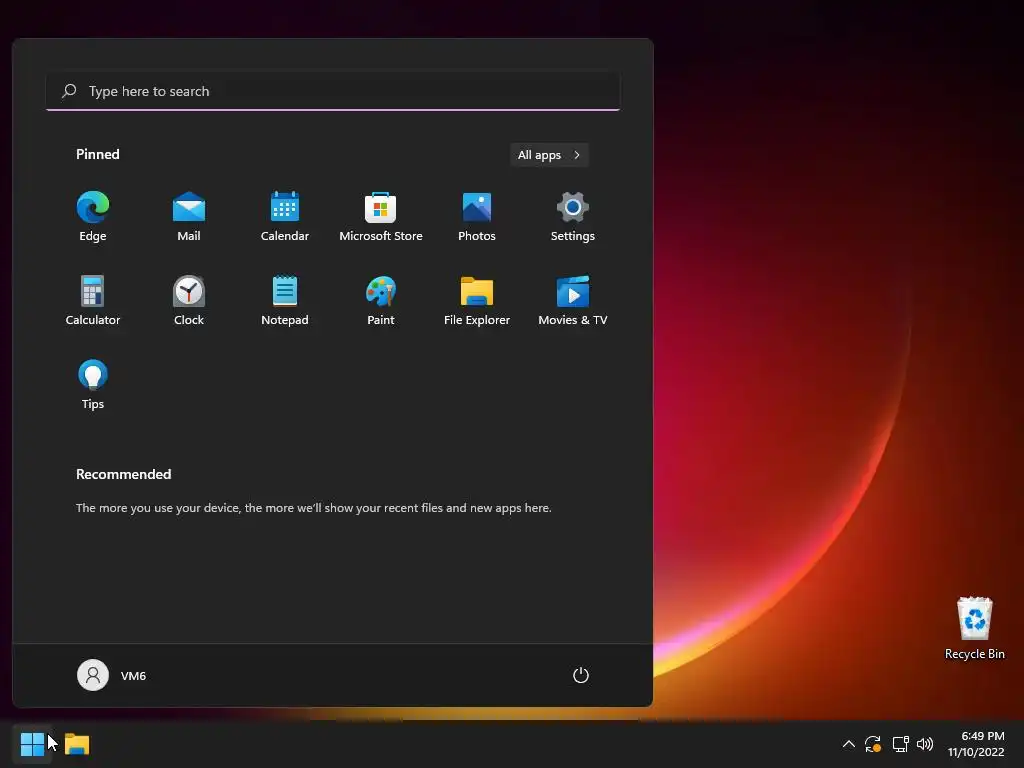Show hidden tray icons chevron

point(848,744)
